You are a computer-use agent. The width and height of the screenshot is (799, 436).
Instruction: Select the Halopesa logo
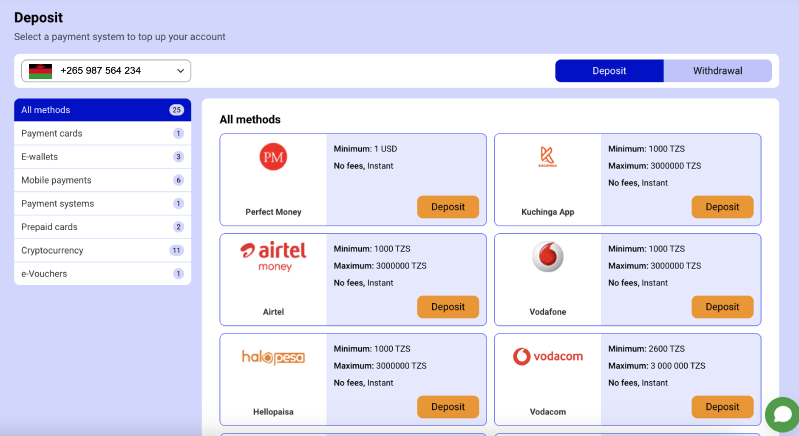tap(273, 357)
